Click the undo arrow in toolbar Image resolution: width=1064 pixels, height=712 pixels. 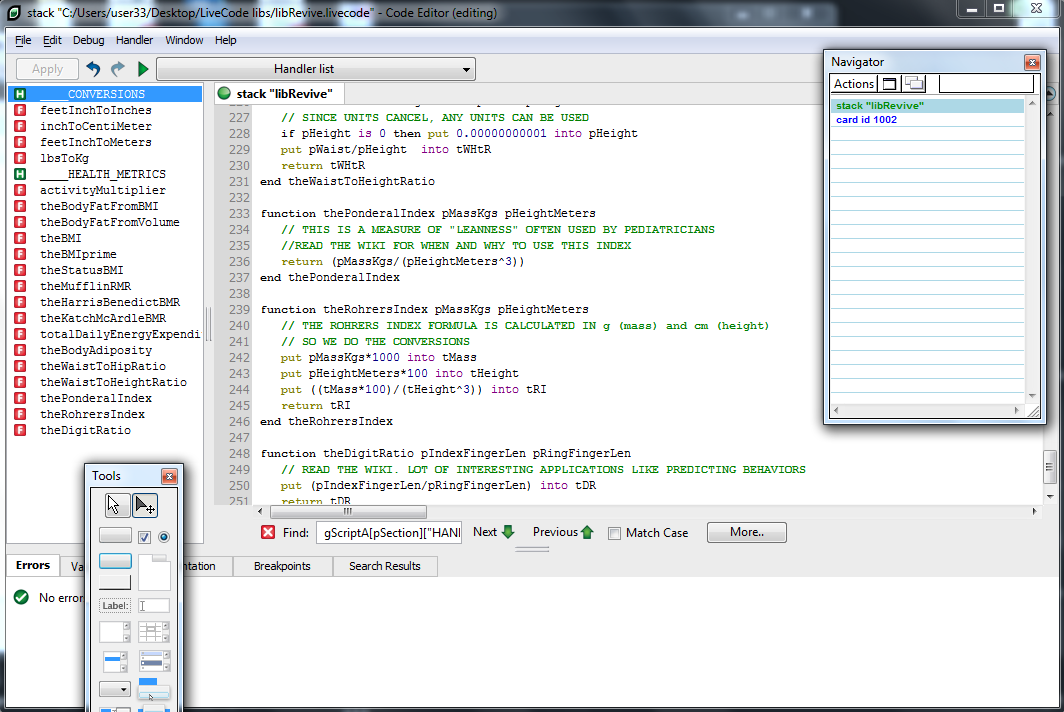(93, 69)
